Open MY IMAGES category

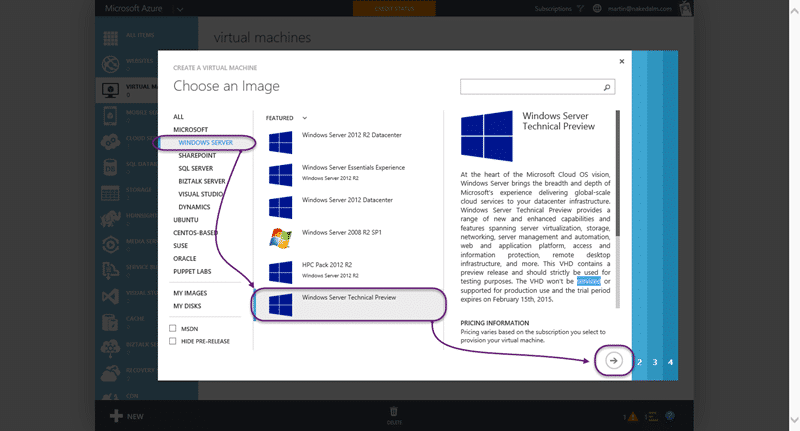[x=190, y=293]
